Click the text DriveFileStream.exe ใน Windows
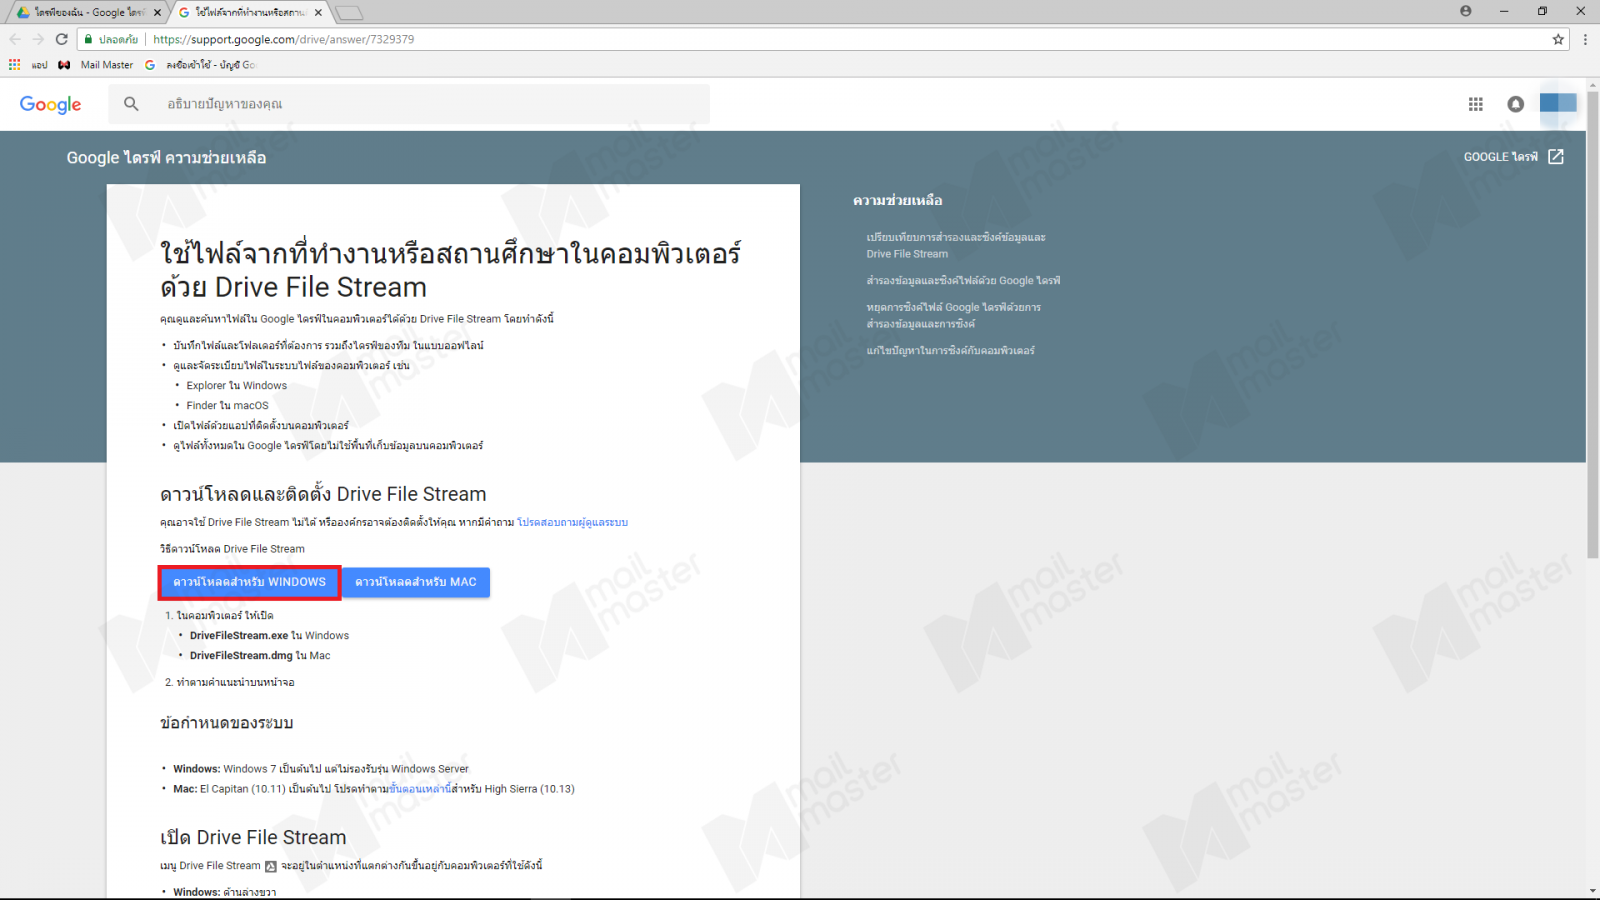 (x=269, y=636)
